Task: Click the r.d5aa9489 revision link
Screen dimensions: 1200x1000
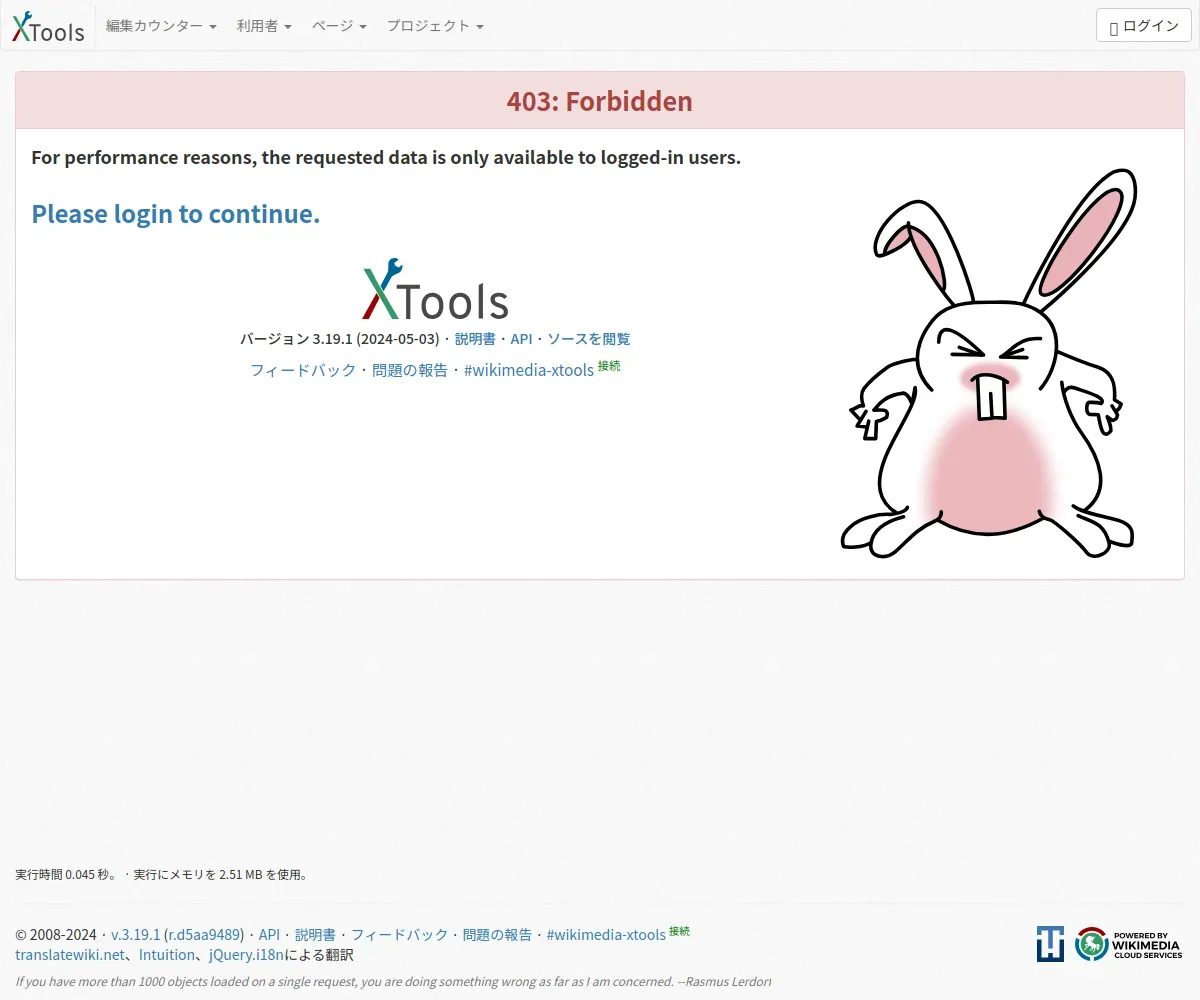Action: [x=204, y=934]
